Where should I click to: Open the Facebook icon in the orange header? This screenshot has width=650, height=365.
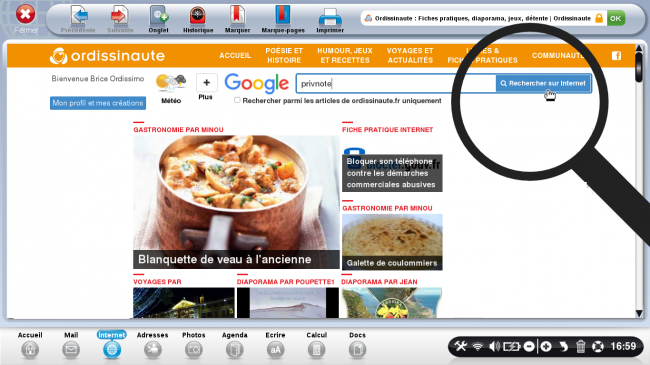(x=616, y=56)
